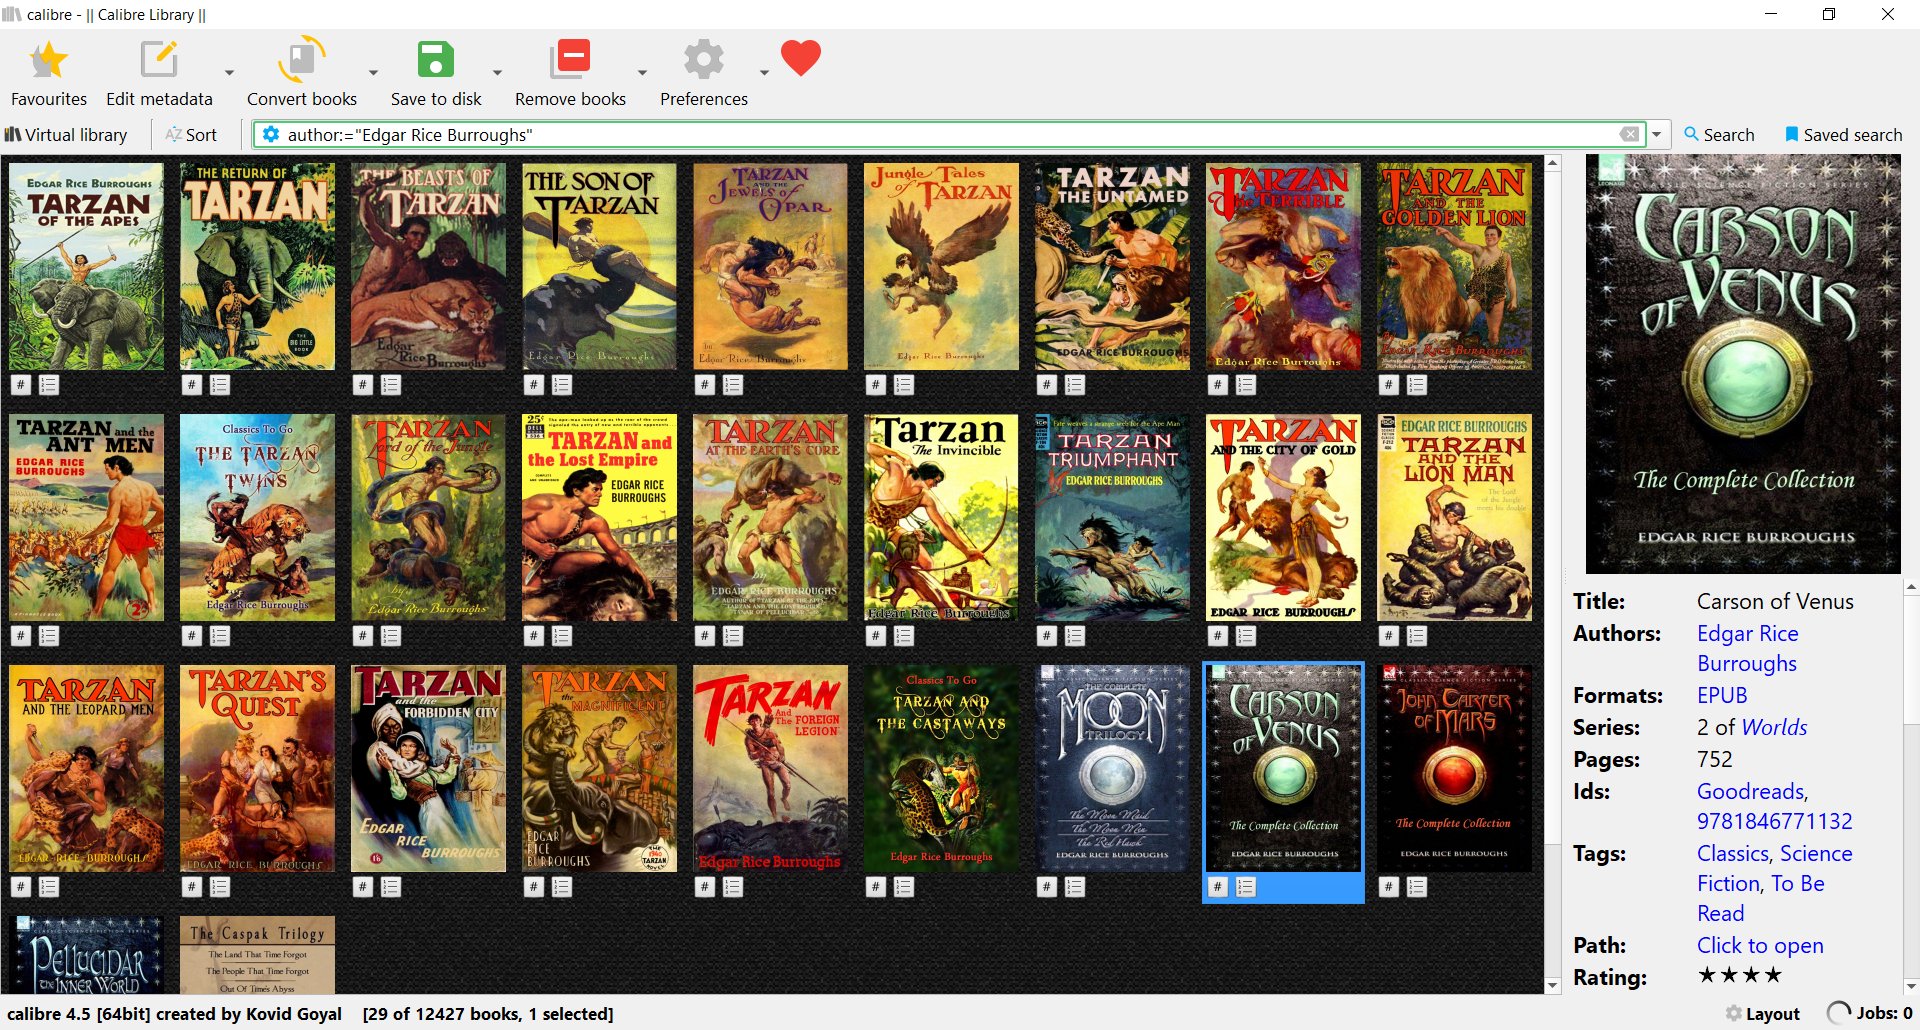The image size is (1920, 1030).
Task: Click the Search button
Action: click(1719, 135)
